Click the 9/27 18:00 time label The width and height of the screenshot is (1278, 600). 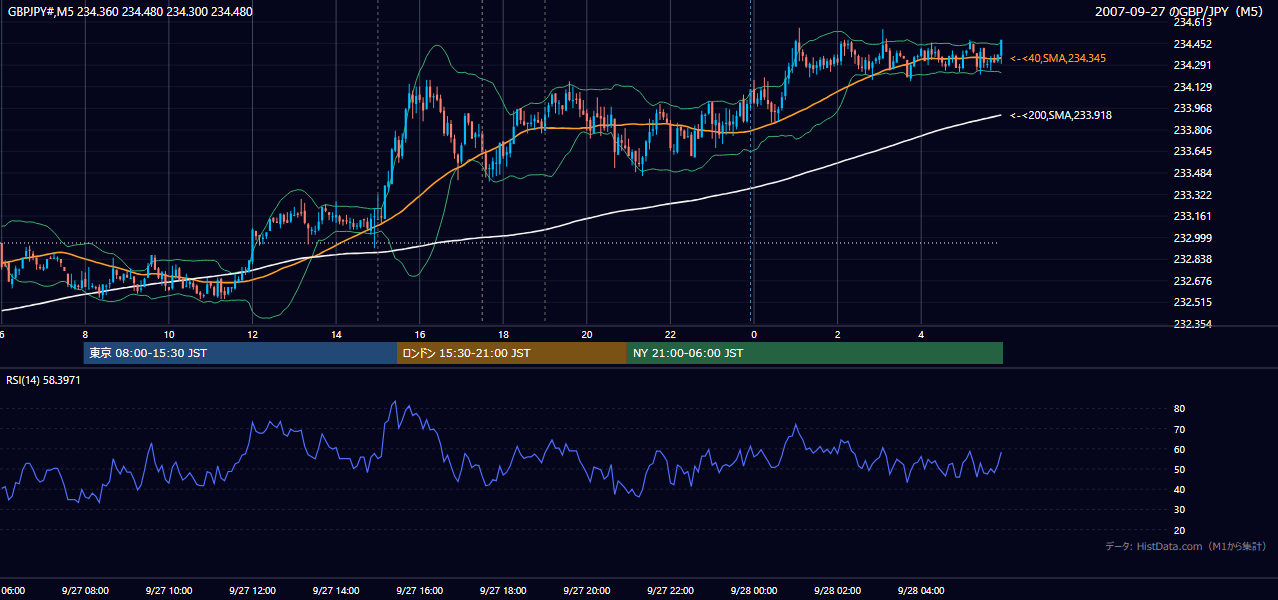[x=503, y=590]
